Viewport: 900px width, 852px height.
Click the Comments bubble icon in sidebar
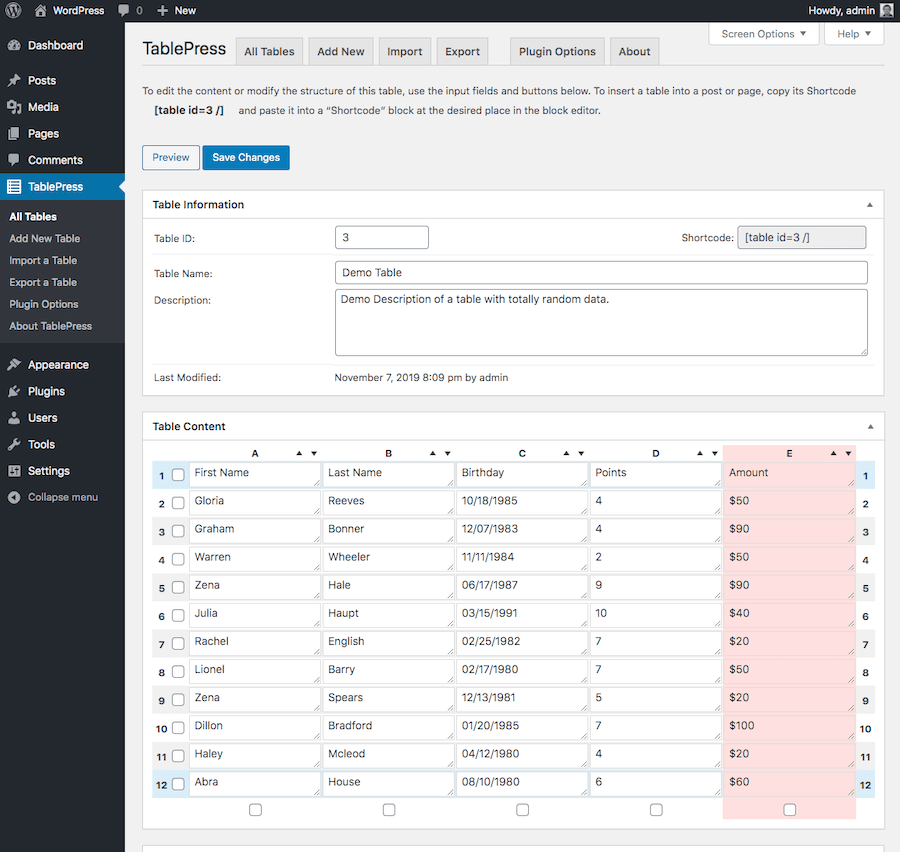coord(14,160)
